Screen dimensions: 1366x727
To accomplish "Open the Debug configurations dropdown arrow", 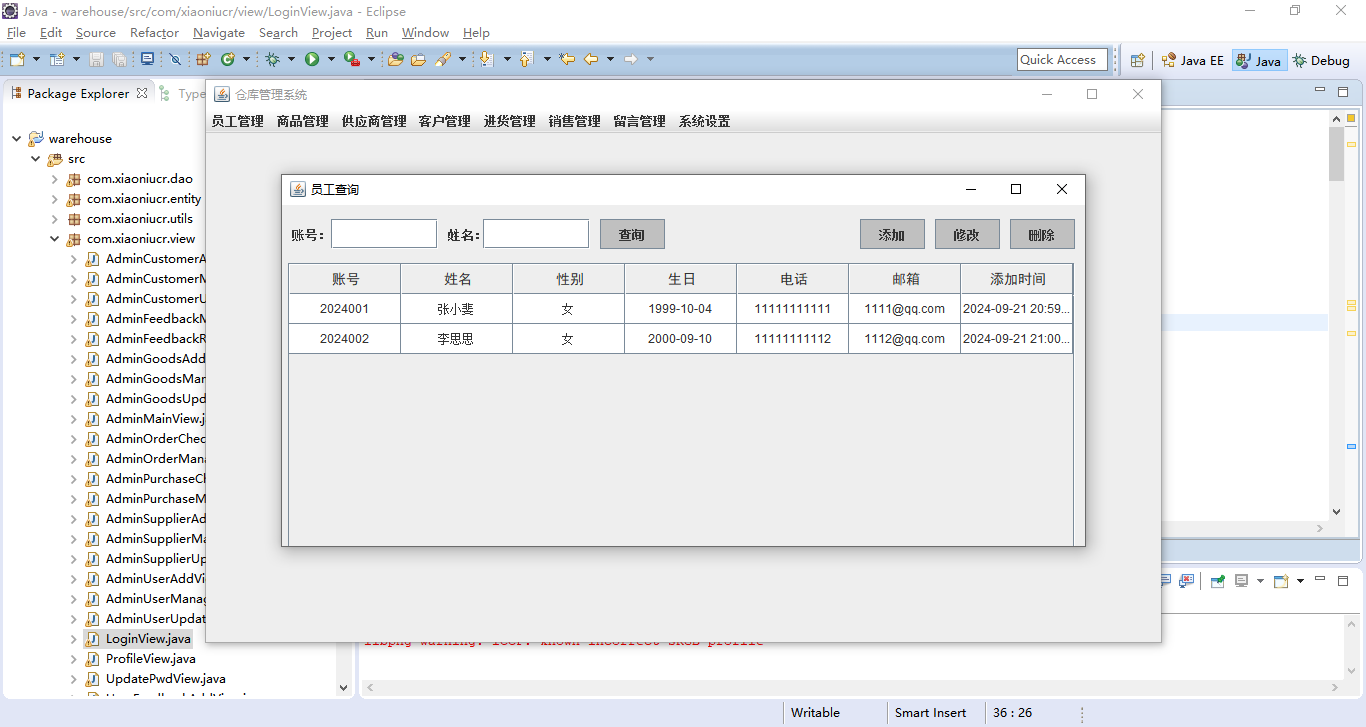I will point(291,60).
